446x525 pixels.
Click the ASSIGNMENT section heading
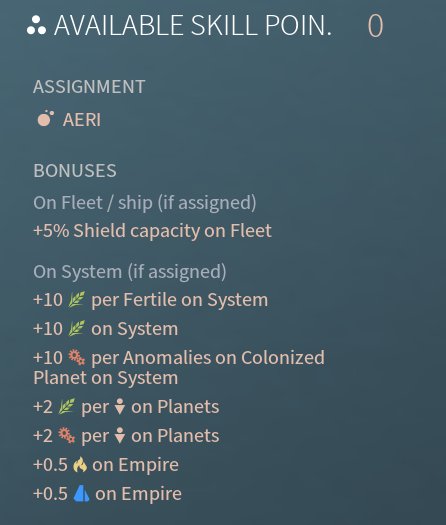click(89, 87)
